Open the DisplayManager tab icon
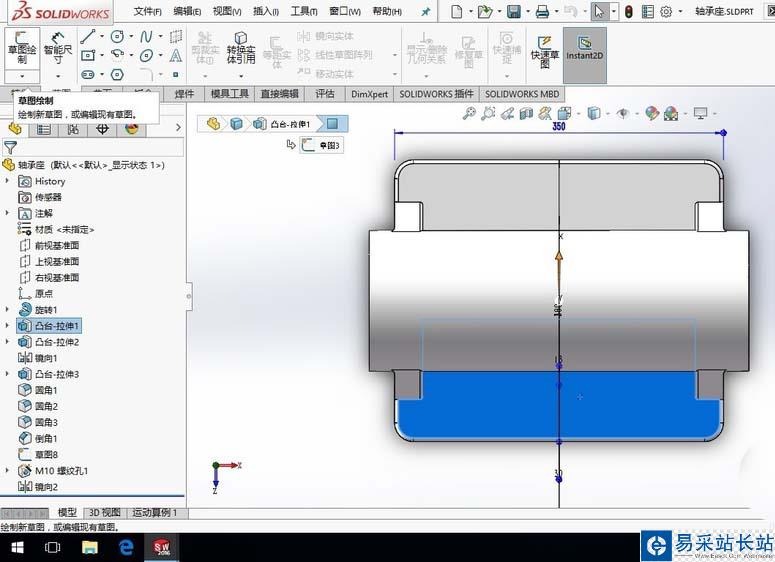The height and width of the screenshot is (562, 775). tap(131, 130)
